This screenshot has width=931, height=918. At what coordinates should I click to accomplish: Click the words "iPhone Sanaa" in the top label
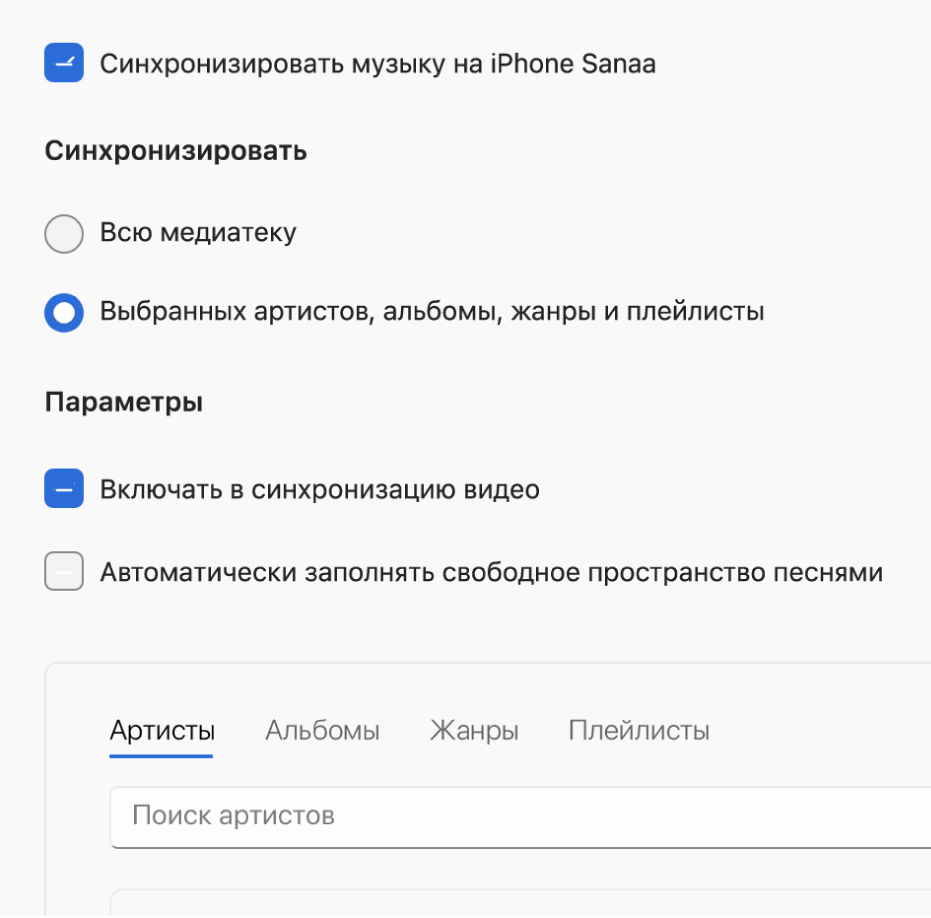(574, 65)
